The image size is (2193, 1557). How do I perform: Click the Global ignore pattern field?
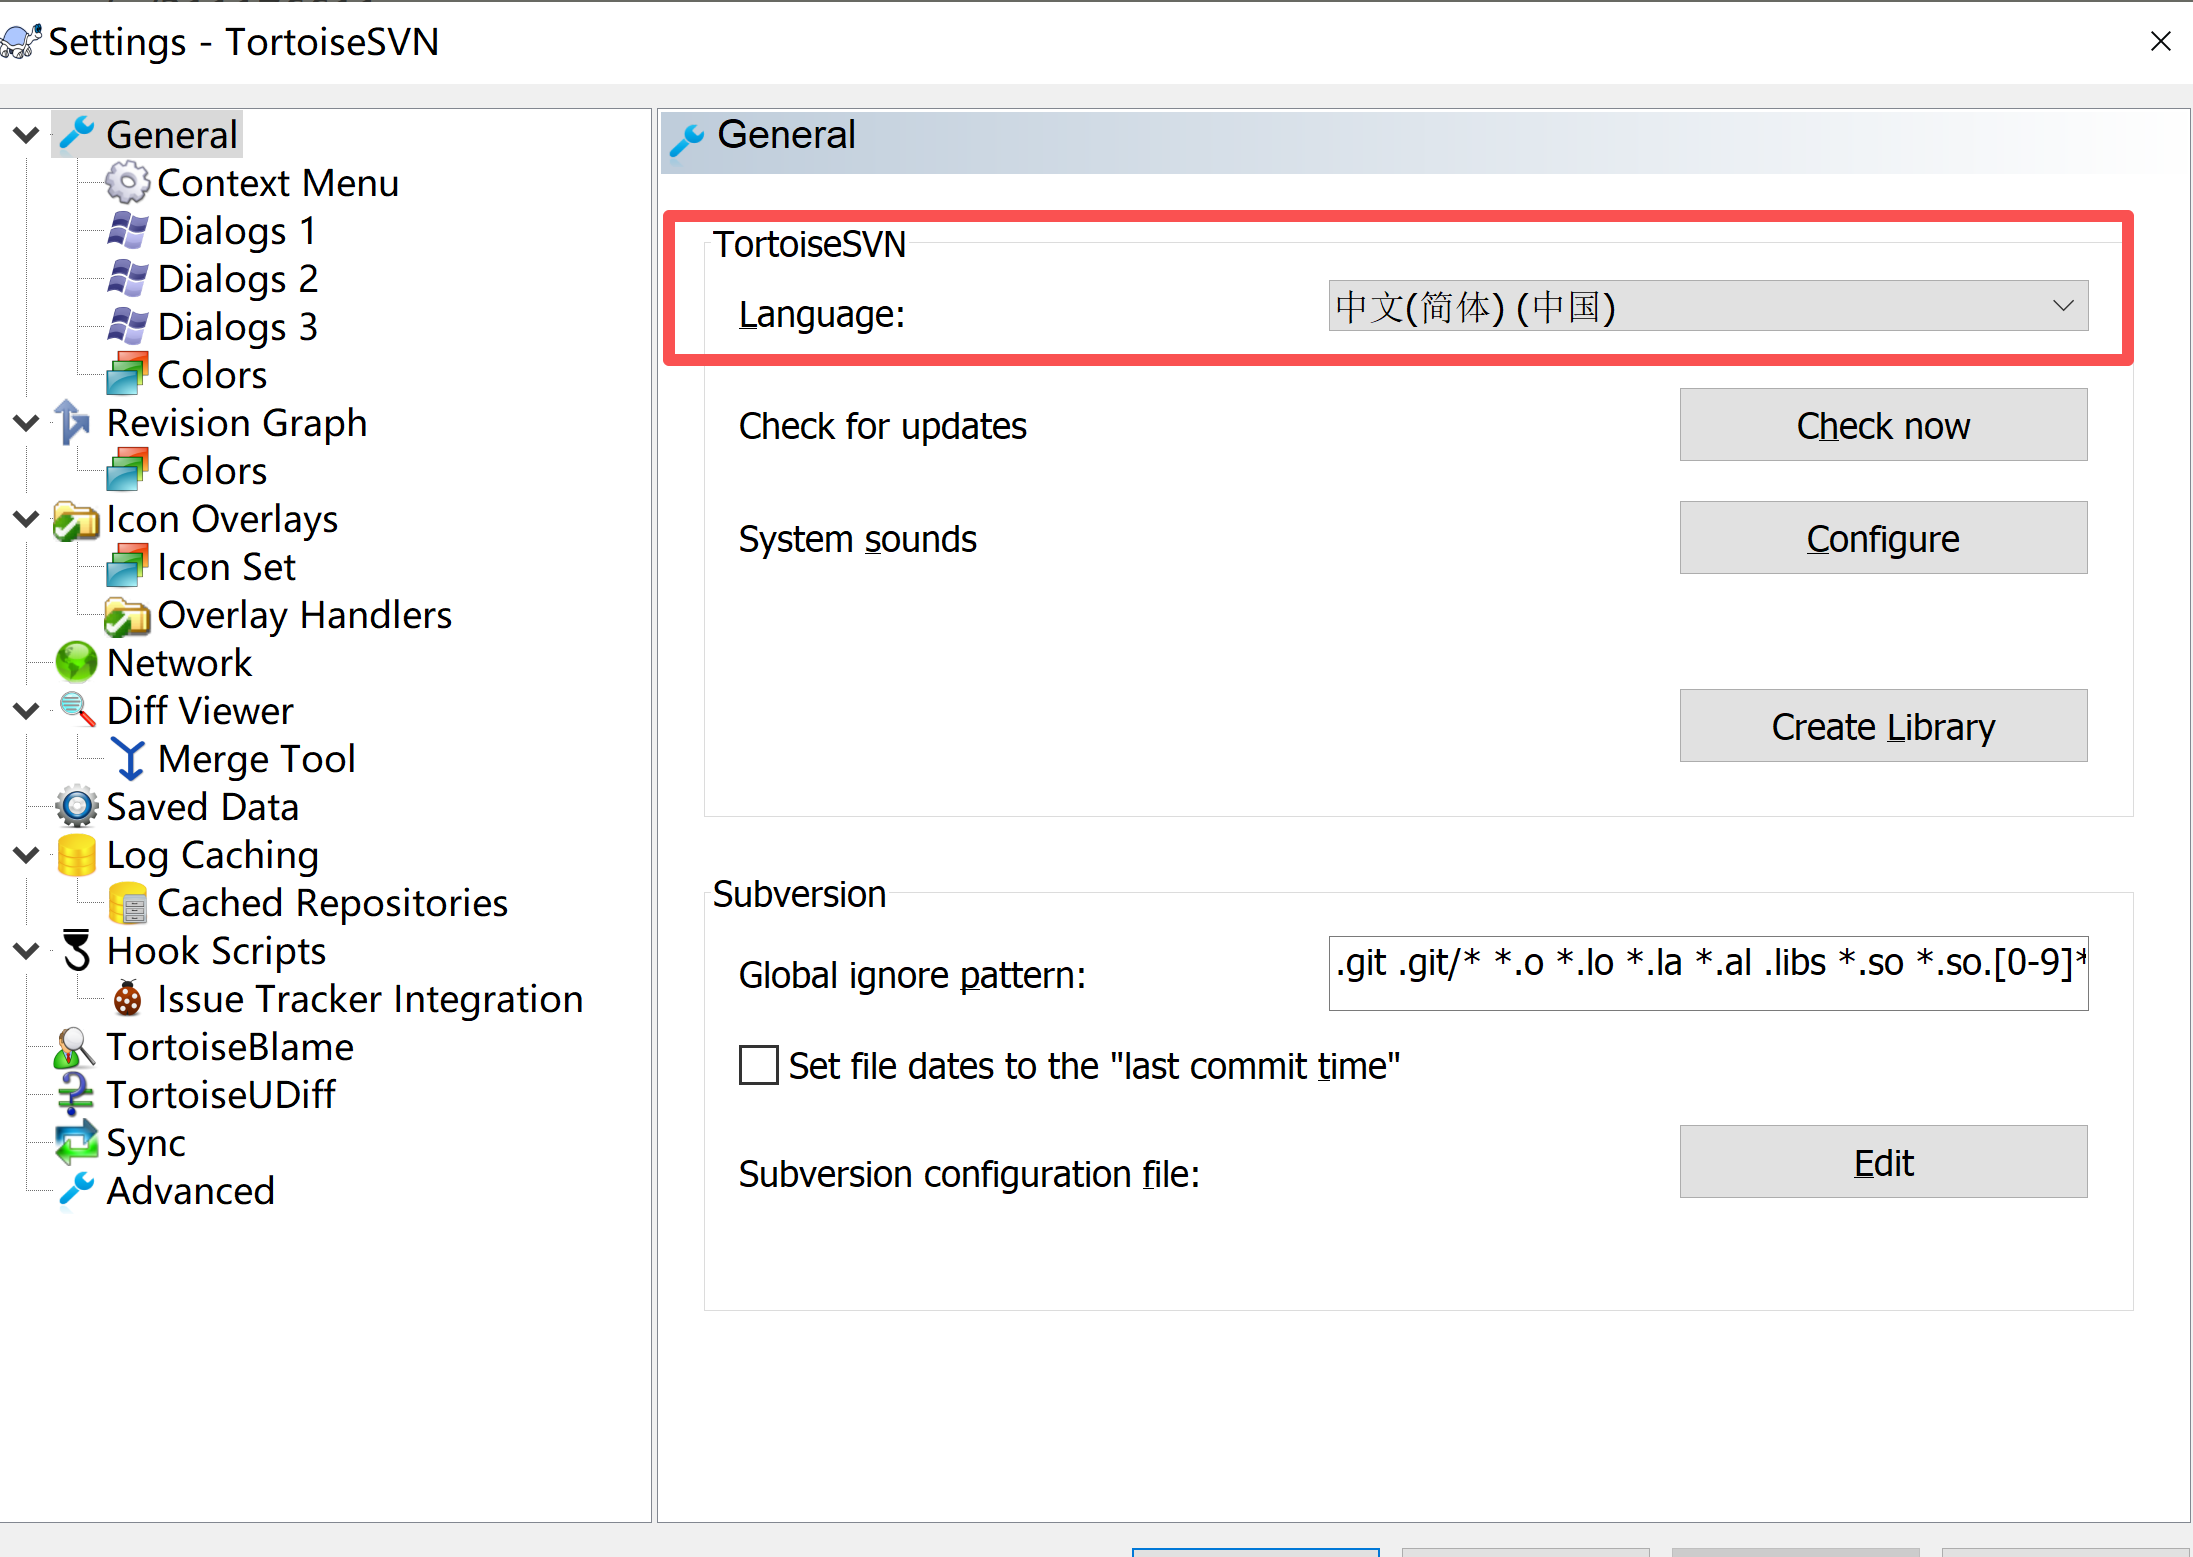tap(1707, 973)
